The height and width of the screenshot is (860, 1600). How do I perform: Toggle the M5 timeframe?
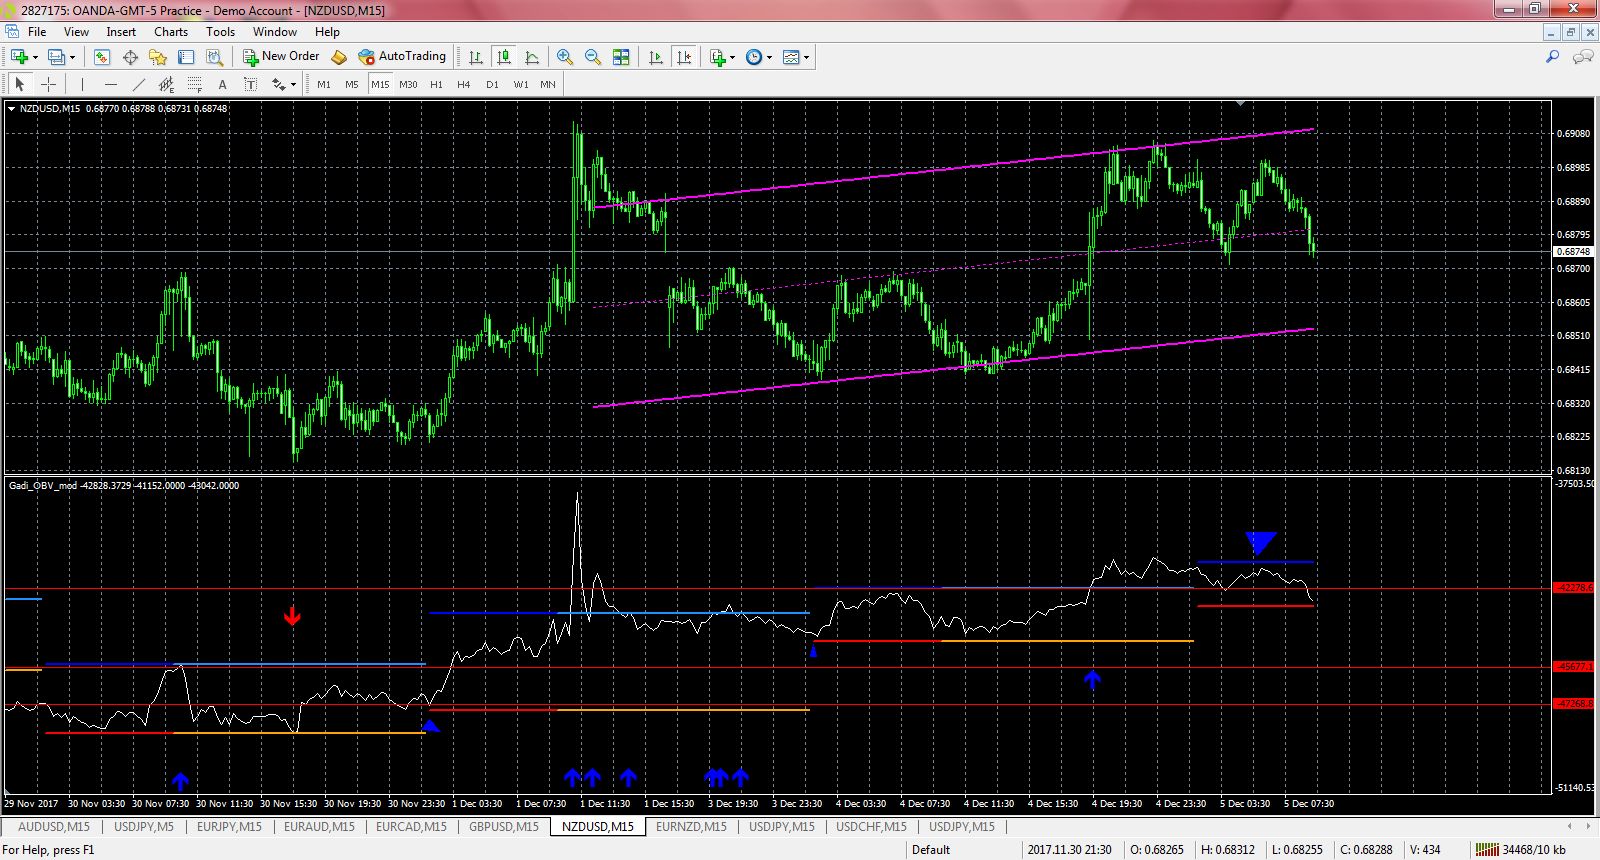click(352, 84)
